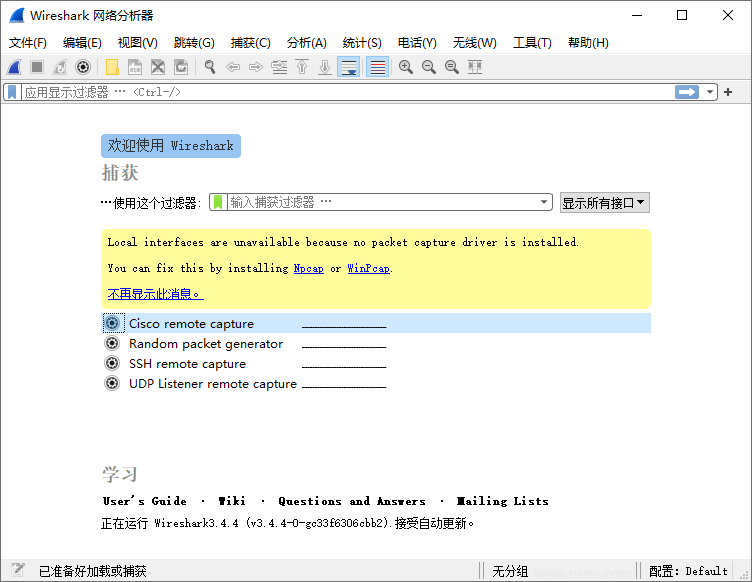Click the stop capture square icon

37,67
